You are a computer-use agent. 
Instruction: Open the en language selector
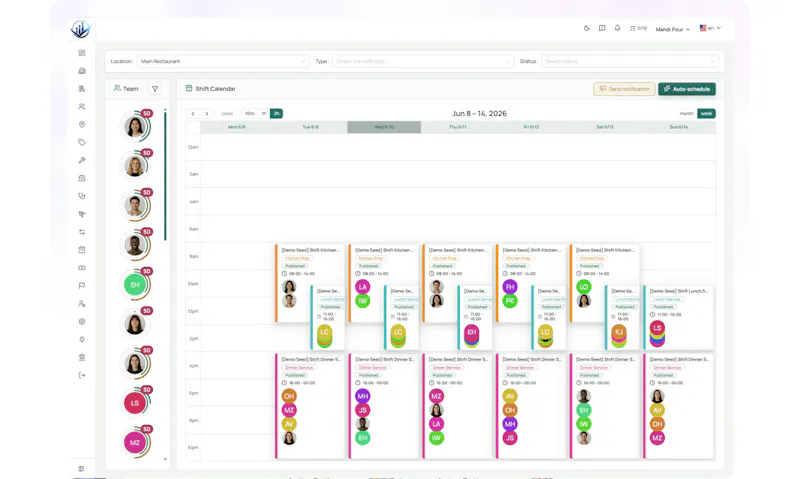710,28
